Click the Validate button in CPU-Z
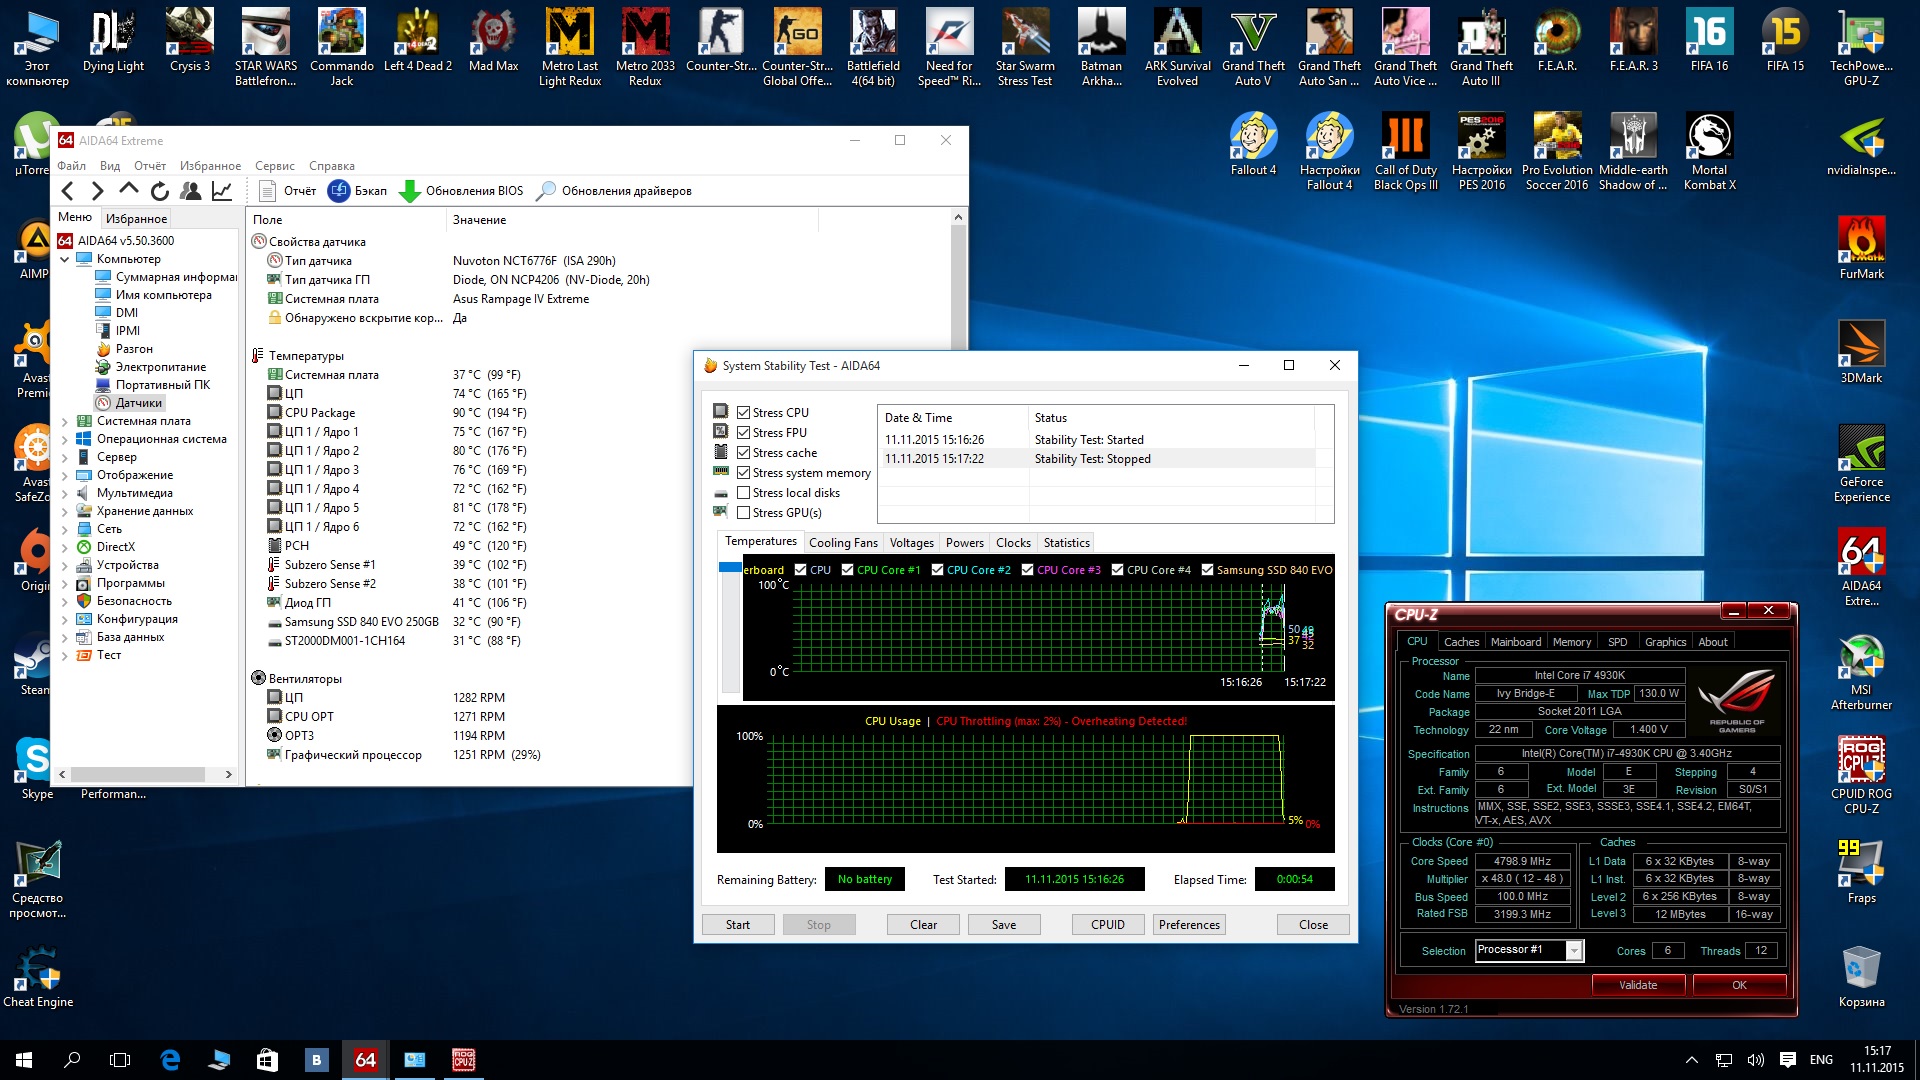The image size is (1920, 1080). click(1637, 985)
